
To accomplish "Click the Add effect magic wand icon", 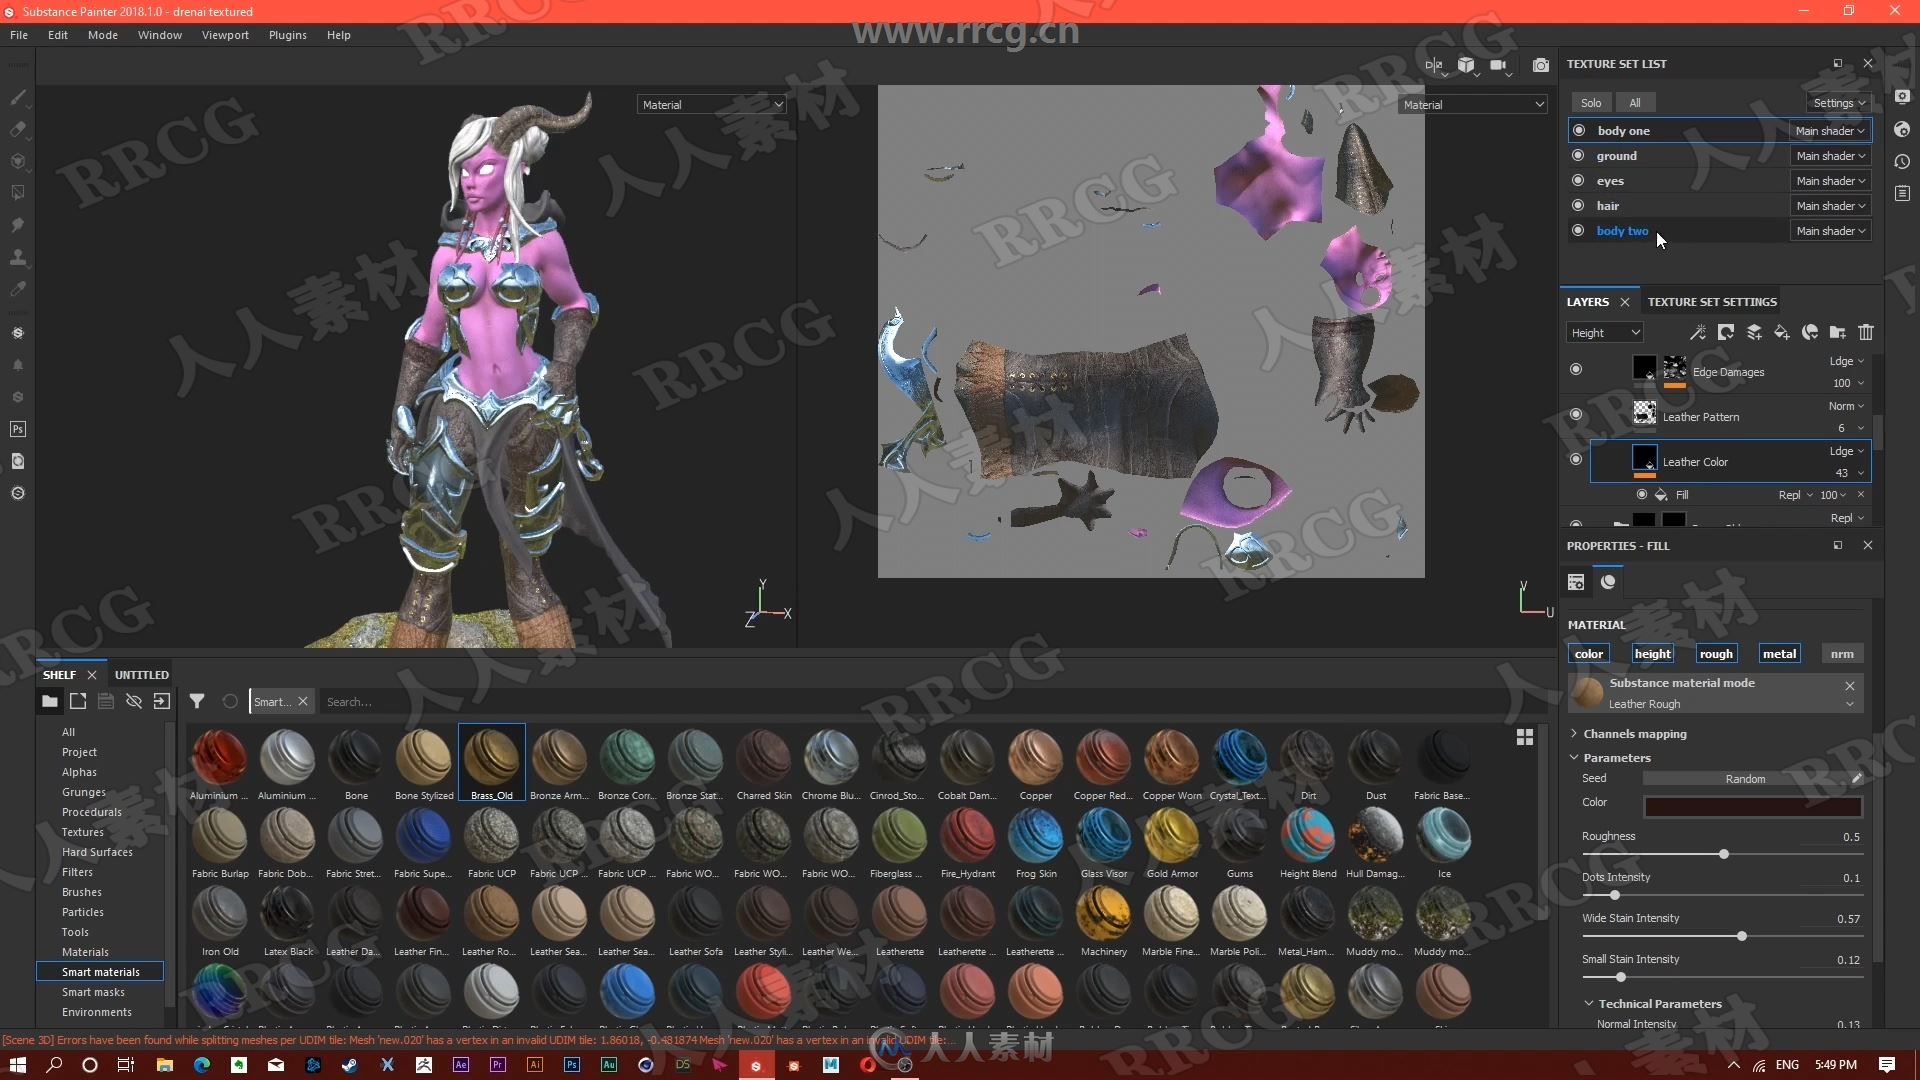I will (1698, 332).
